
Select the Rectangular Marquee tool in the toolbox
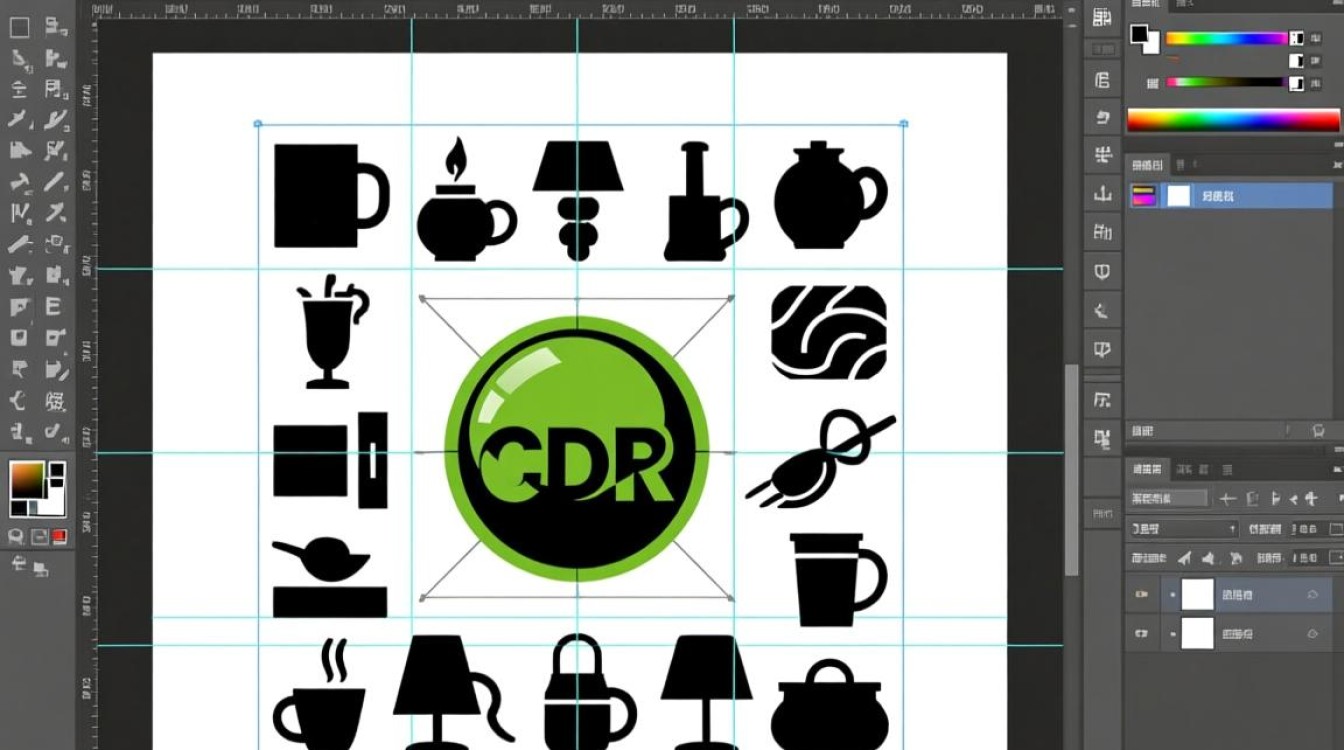(19, 27)
